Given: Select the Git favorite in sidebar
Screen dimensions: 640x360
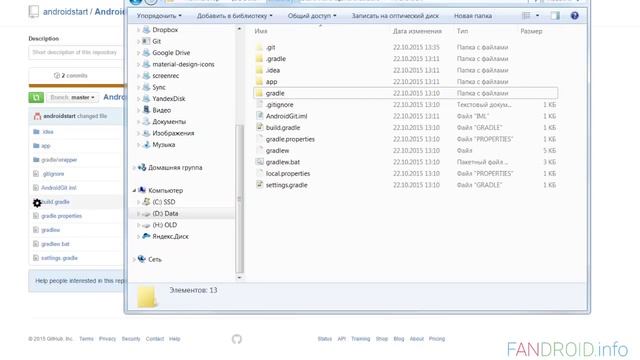Looking at the screenshot, I should (x=156, y=41).
